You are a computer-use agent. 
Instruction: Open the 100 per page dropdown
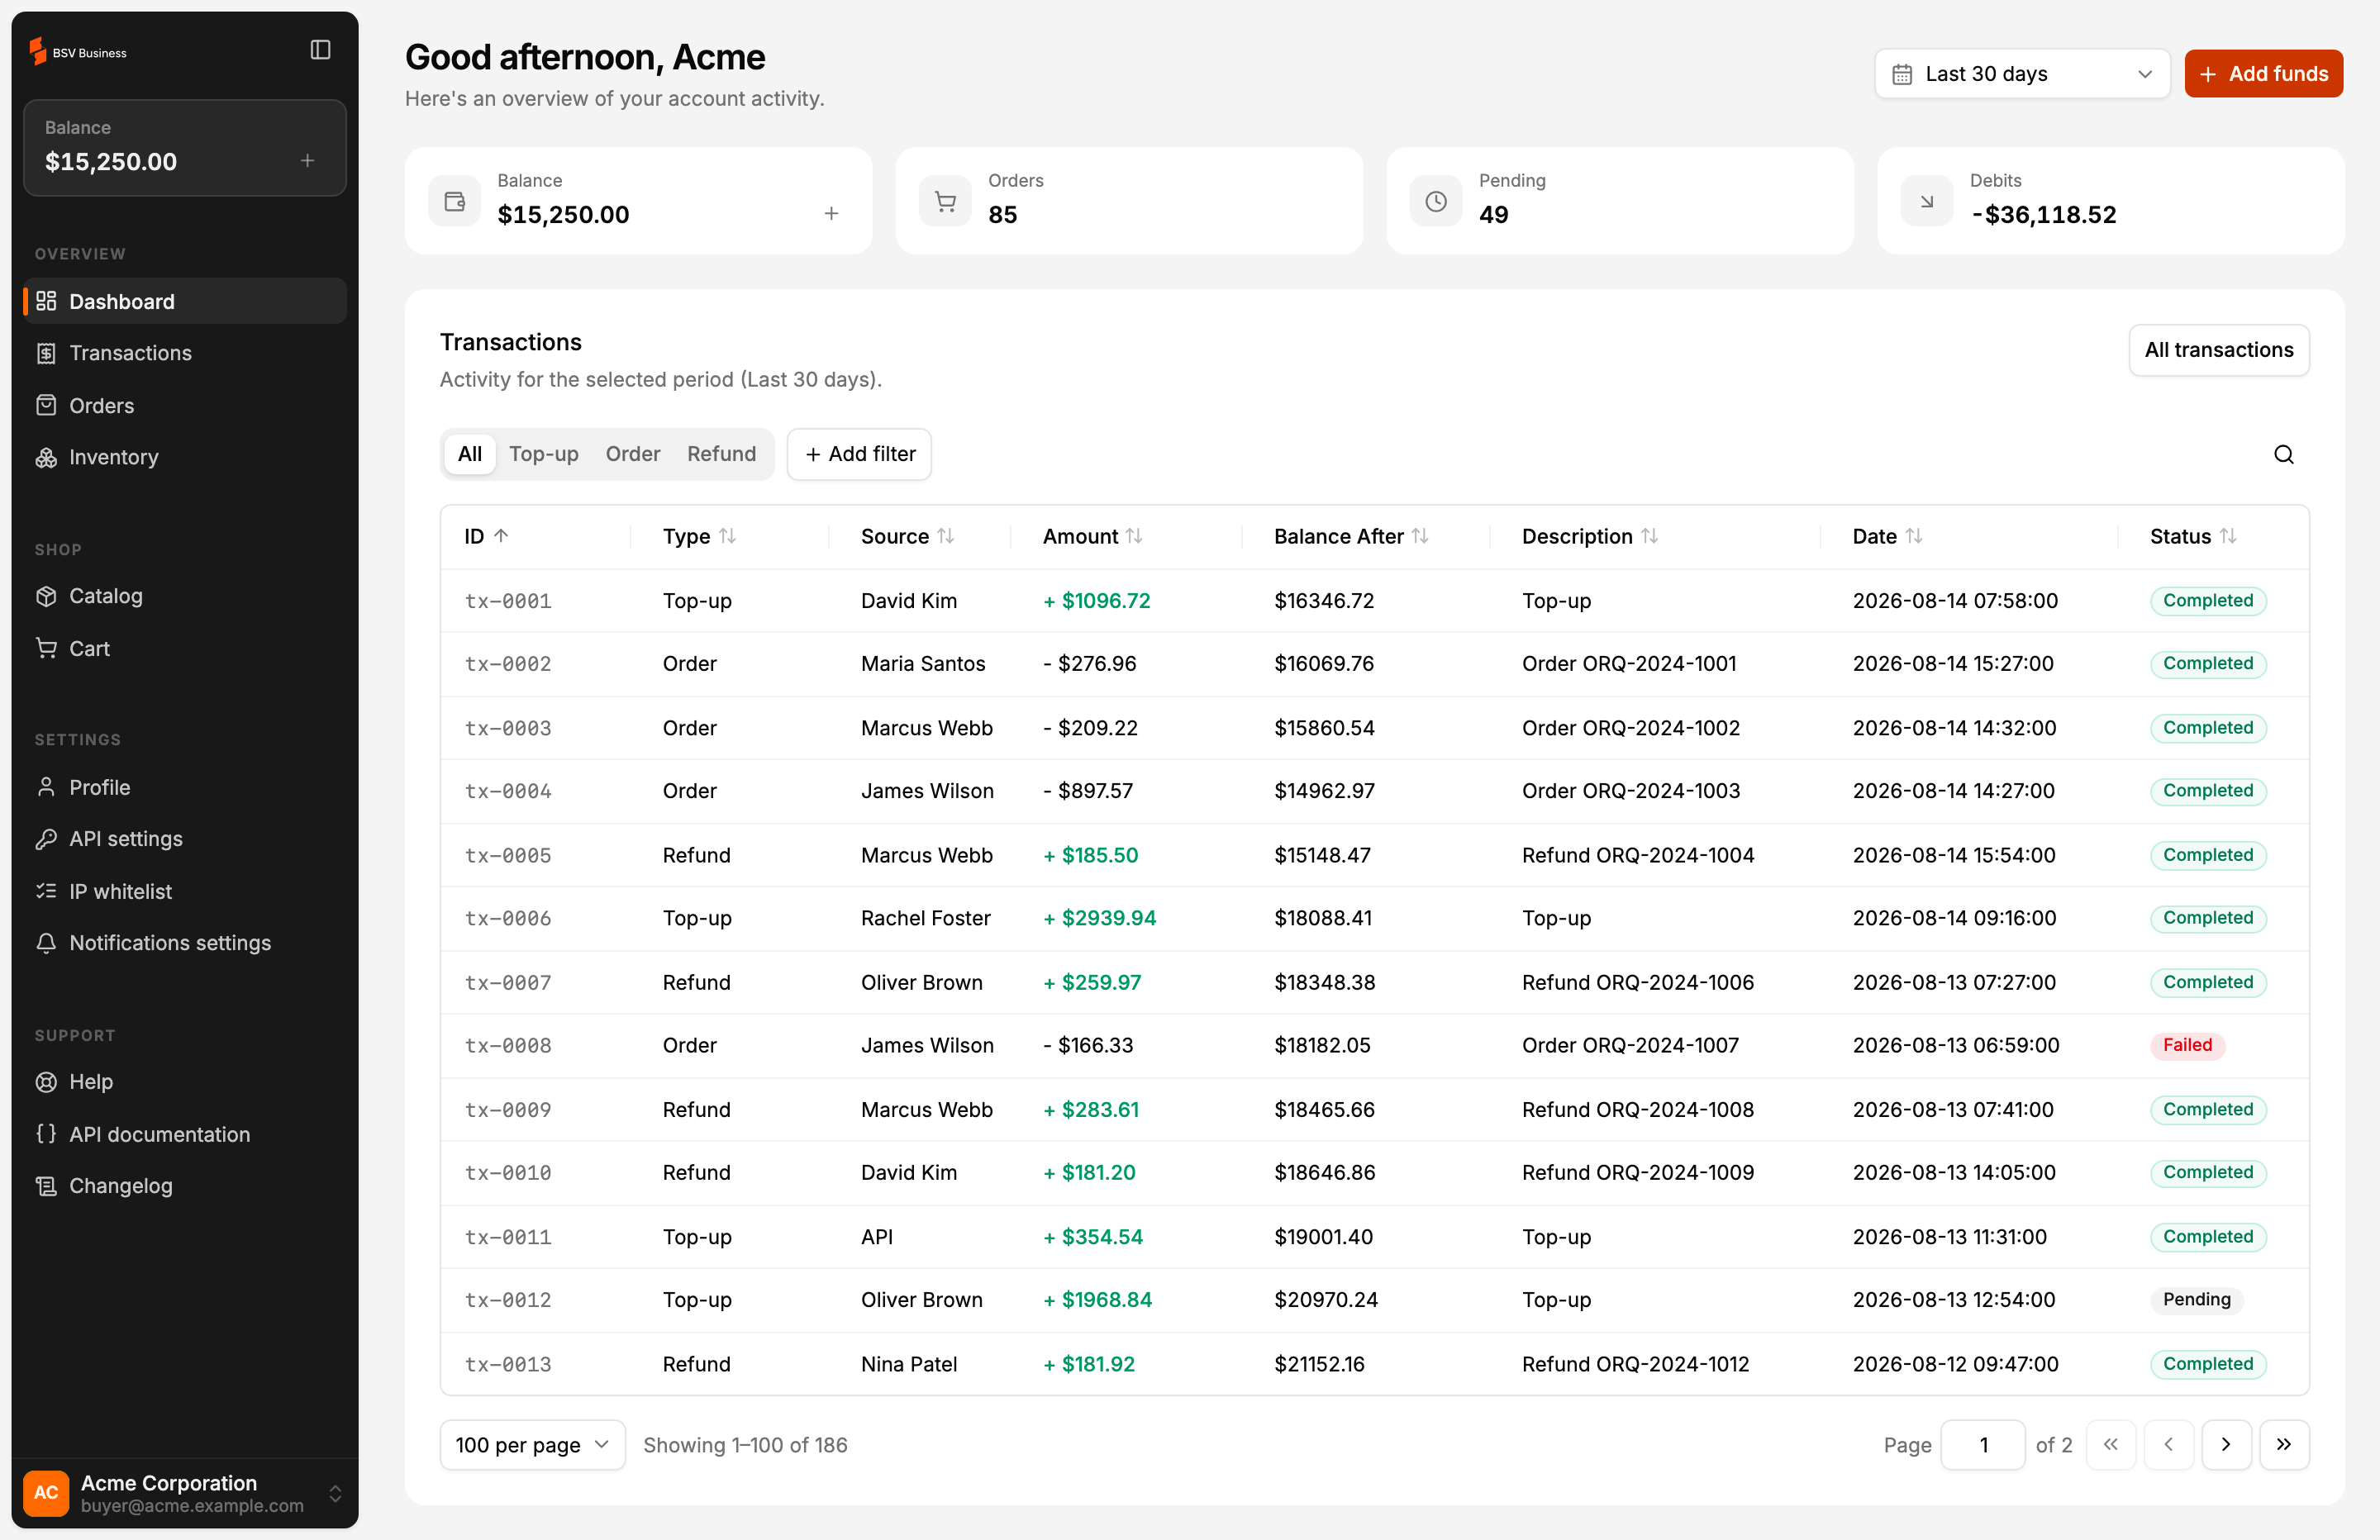click(x=533, y=1445)
